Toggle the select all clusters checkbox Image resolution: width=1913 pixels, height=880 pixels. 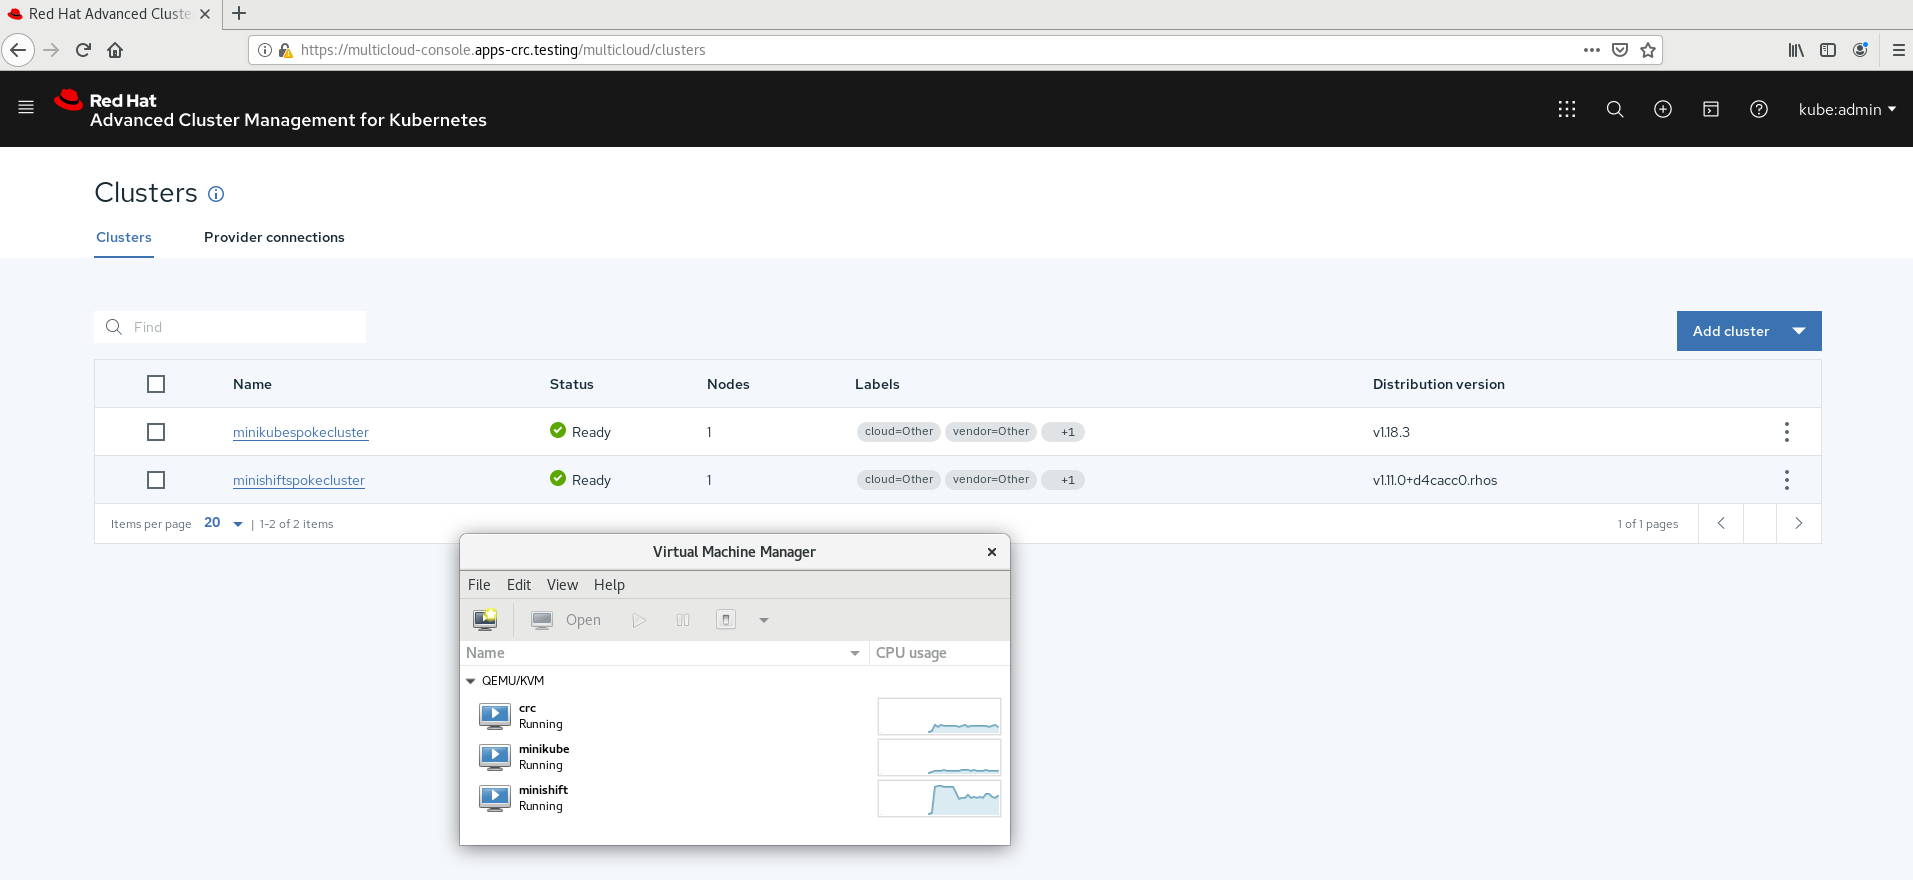tap(156, 384)
